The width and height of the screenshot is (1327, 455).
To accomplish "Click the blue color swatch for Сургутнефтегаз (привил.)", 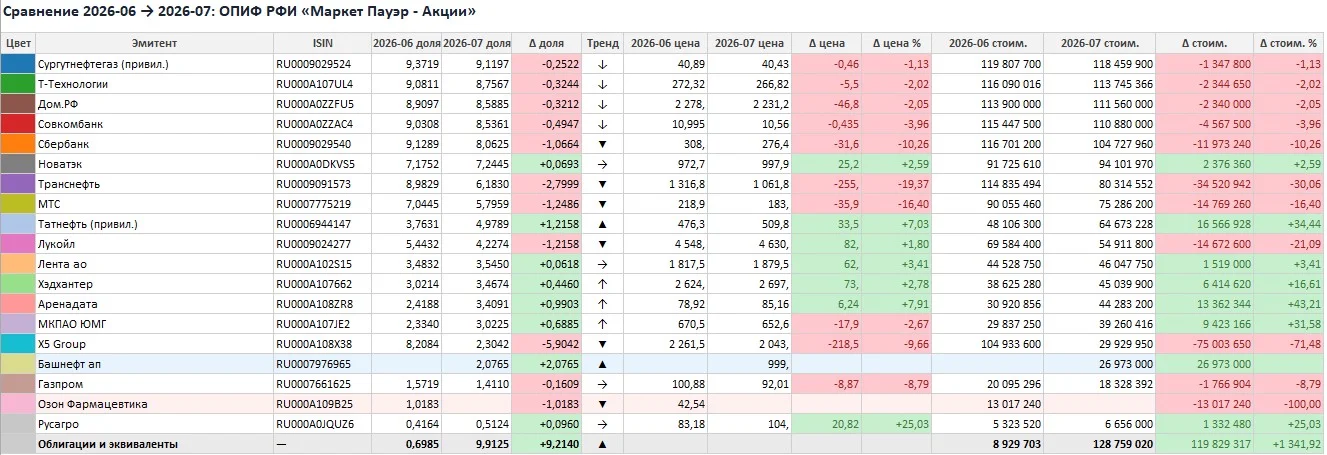I will [x=18, y=63].
